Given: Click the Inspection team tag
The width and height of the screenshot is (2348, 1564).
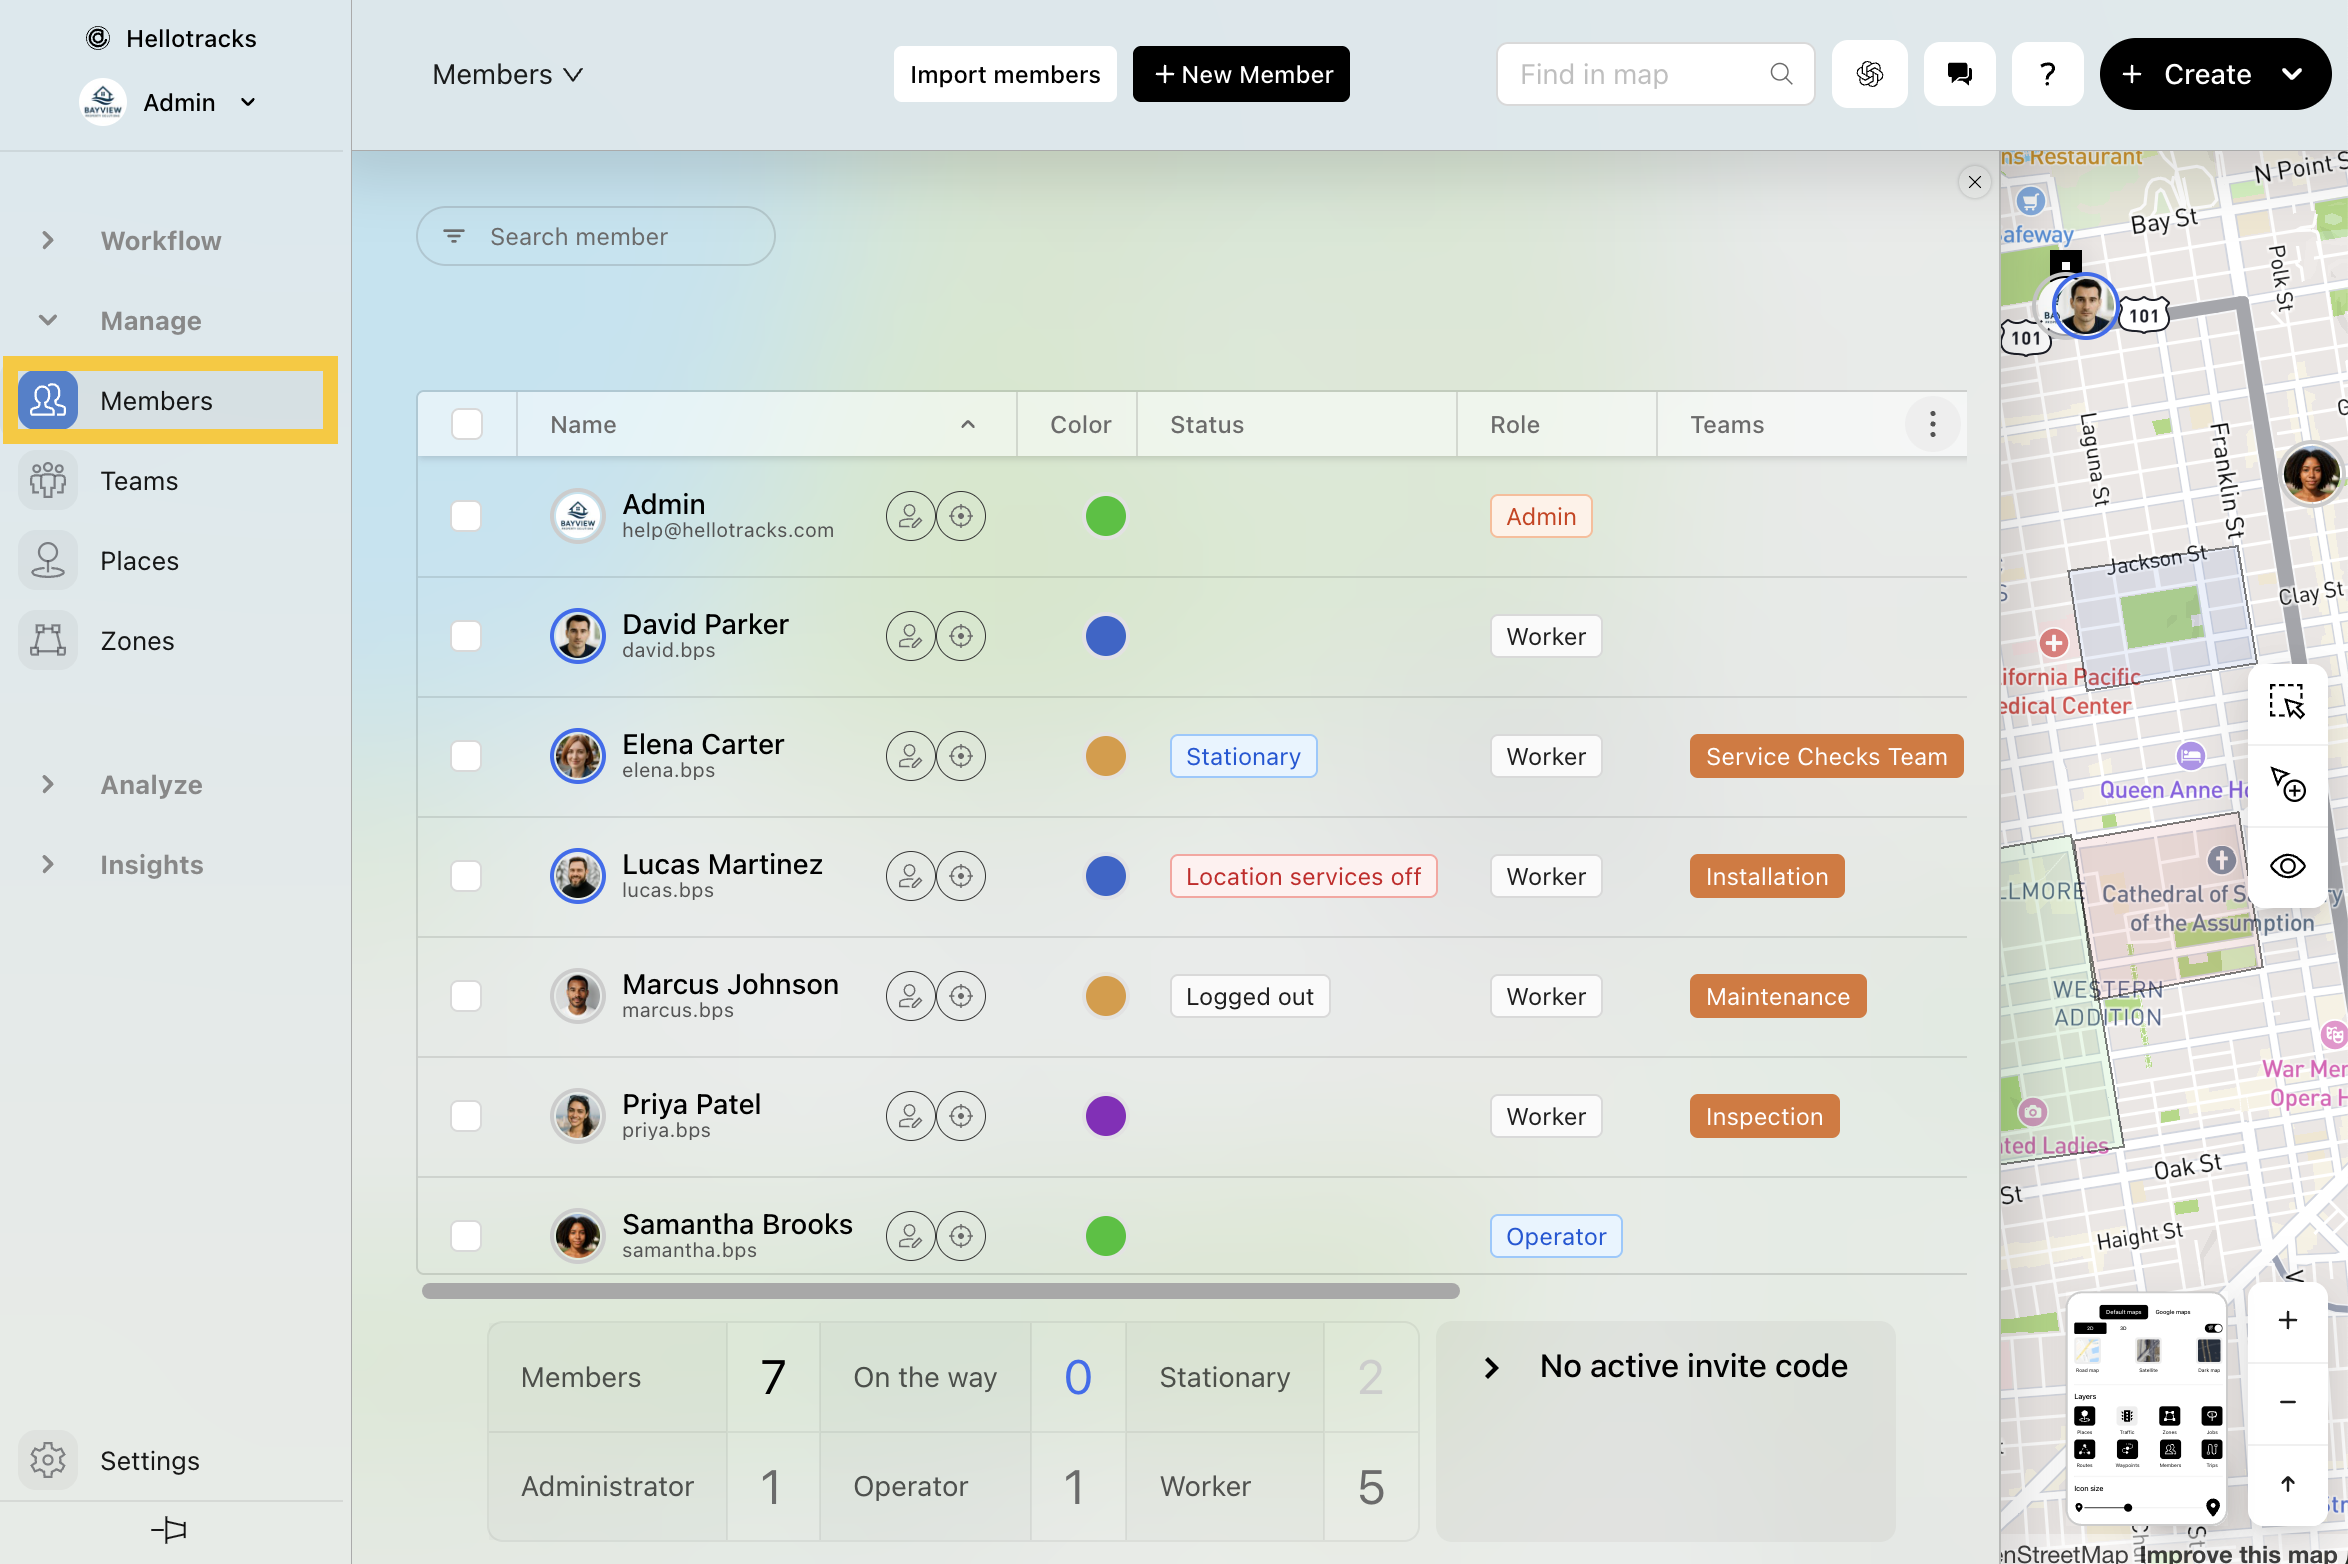Looking at the screenshot, I should click(1764, 1116).
